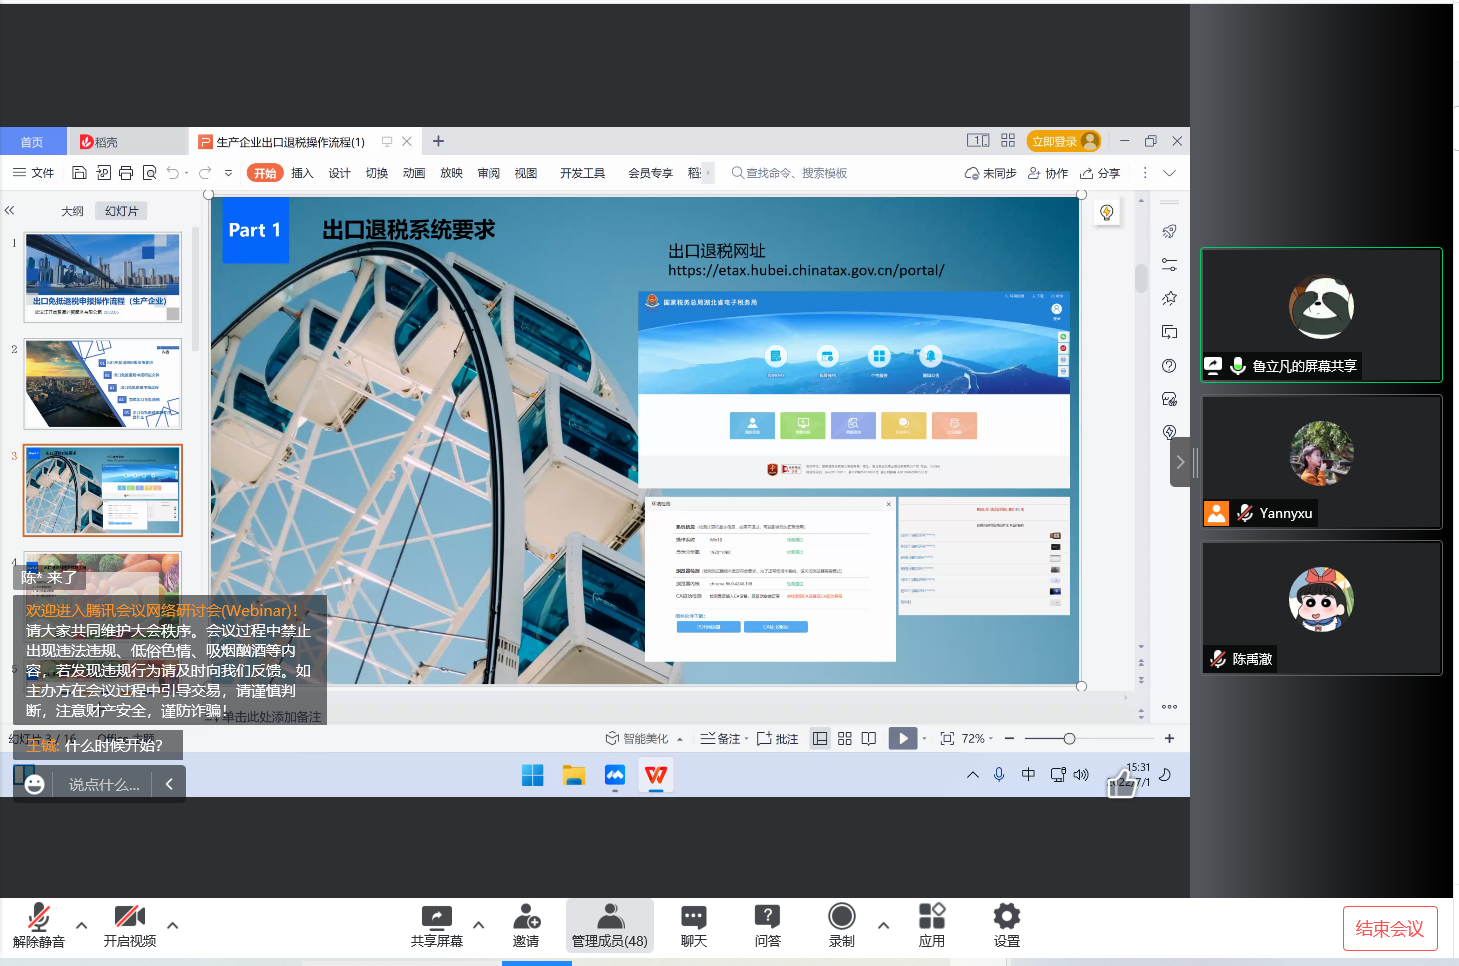This screenshot has width=1459, height=966.
Task: Adjust the slide zoom slider handle
Action: (1069, 739)
